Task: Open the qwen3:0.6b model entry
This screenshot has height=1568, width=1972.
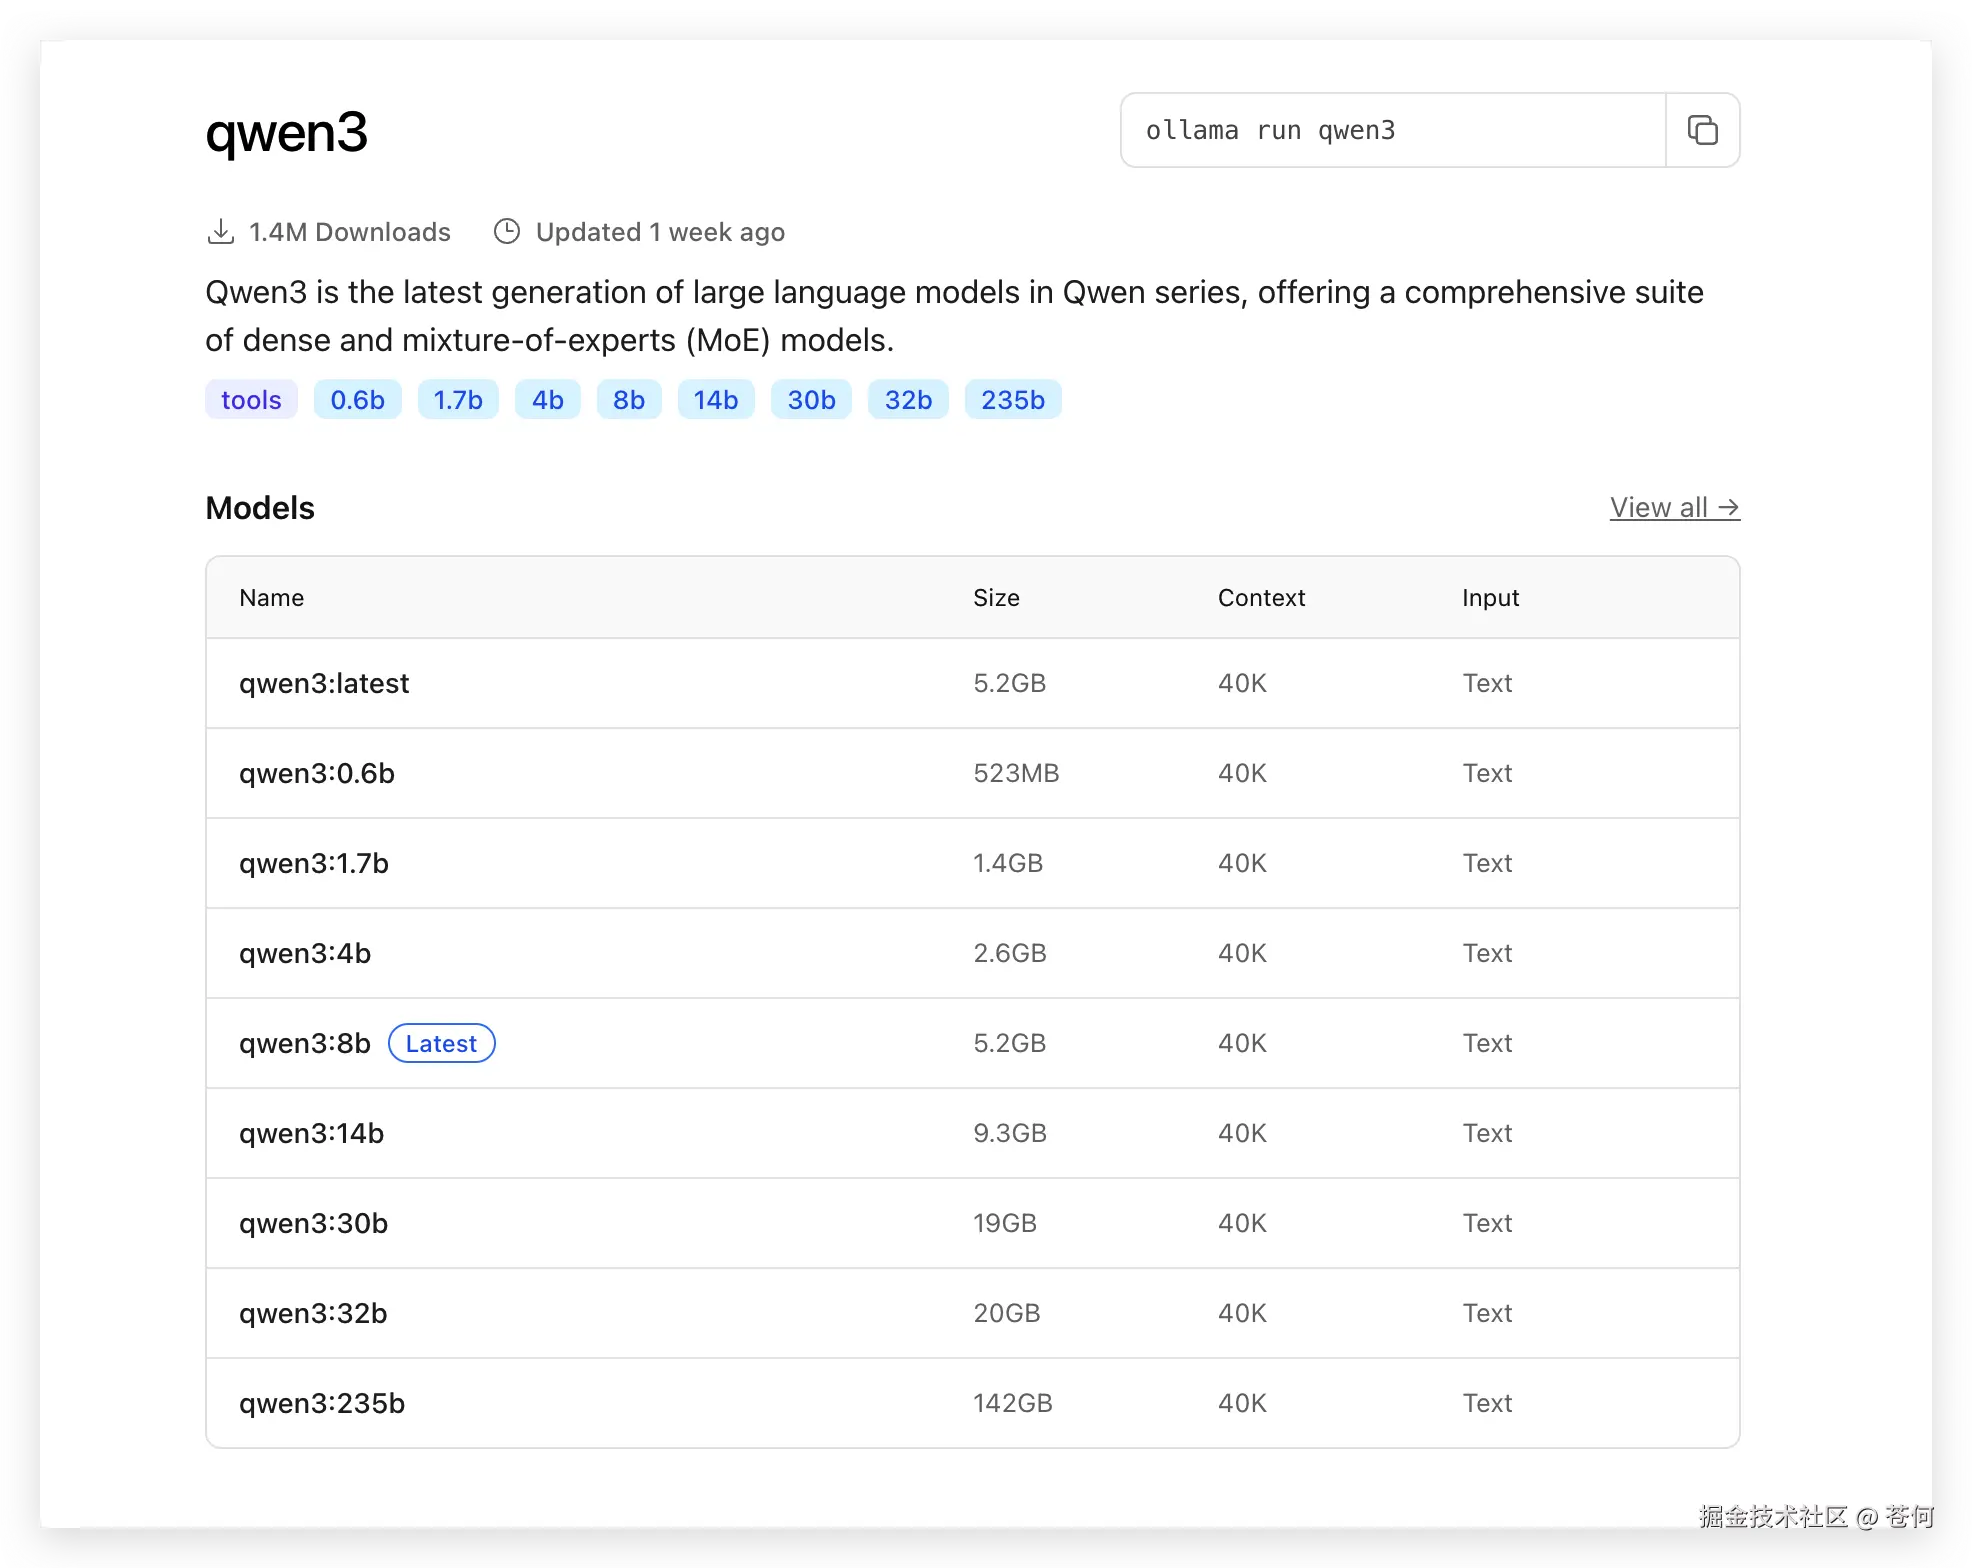Action: 317,774
